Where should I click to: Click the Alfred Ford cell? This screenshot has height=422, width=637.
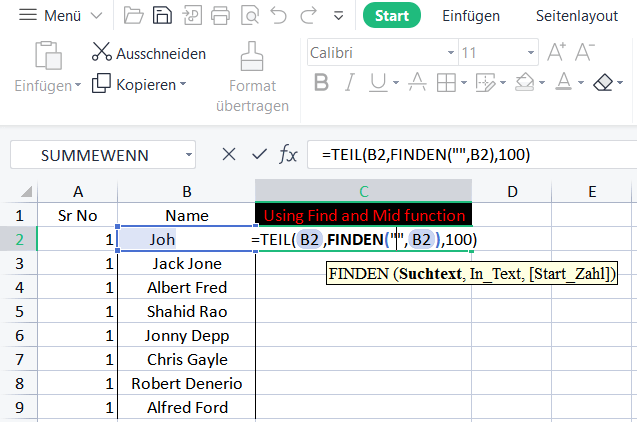coord(186,407)
